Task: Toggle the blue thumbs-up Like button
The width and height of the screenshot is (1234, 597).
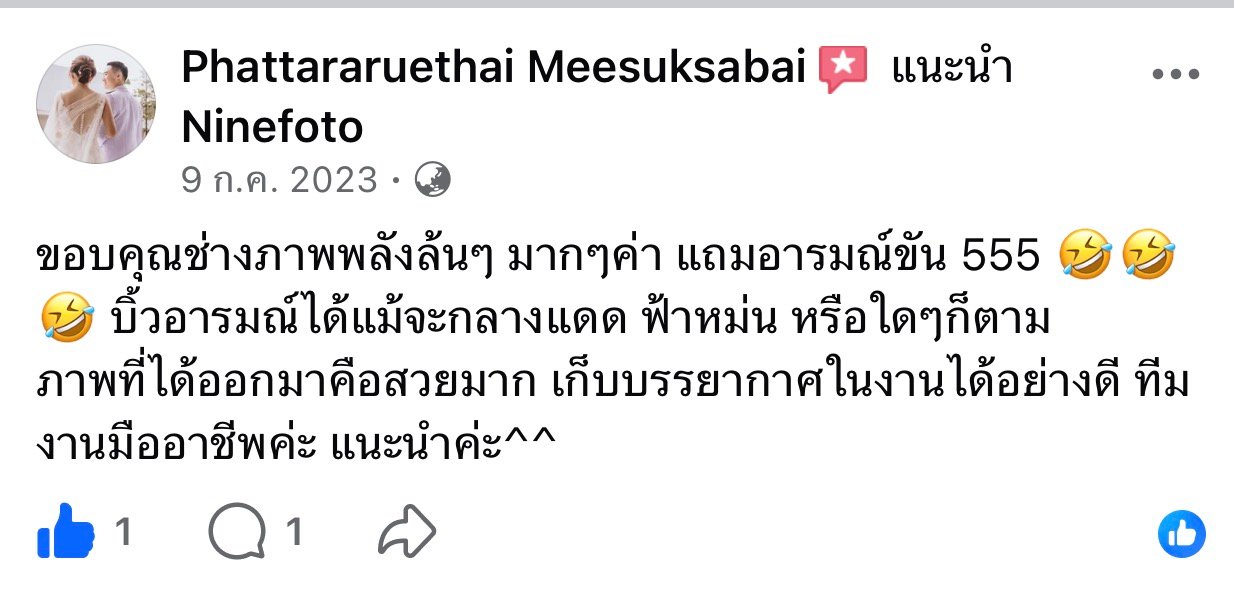Action: (65, 532)
